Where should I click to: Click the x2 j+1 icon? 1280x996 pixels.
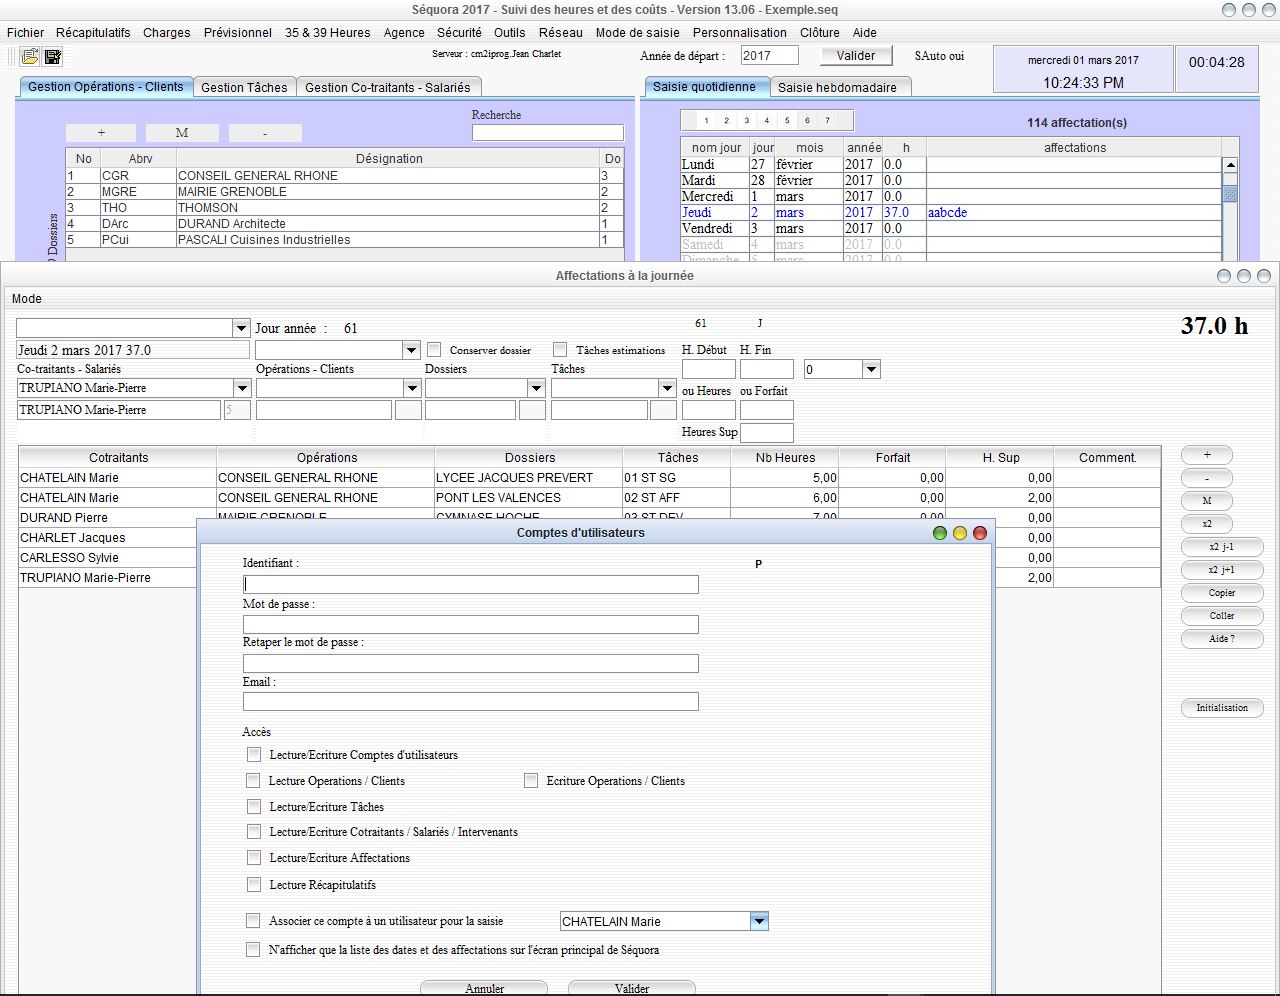click(x=1221, y=570)
